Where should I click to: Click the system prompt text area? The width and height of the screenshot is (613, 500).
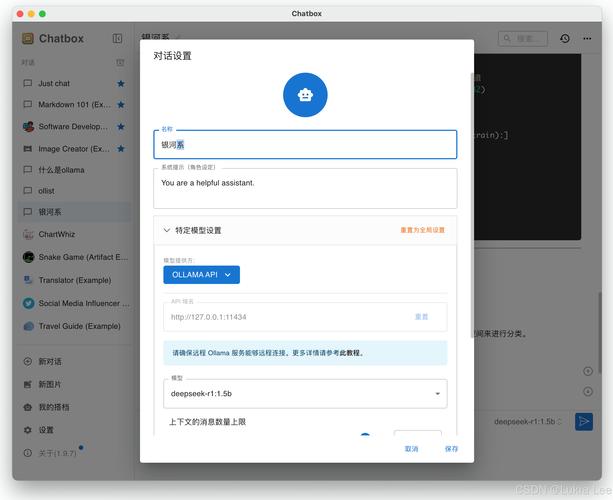[x=305, y=188]
